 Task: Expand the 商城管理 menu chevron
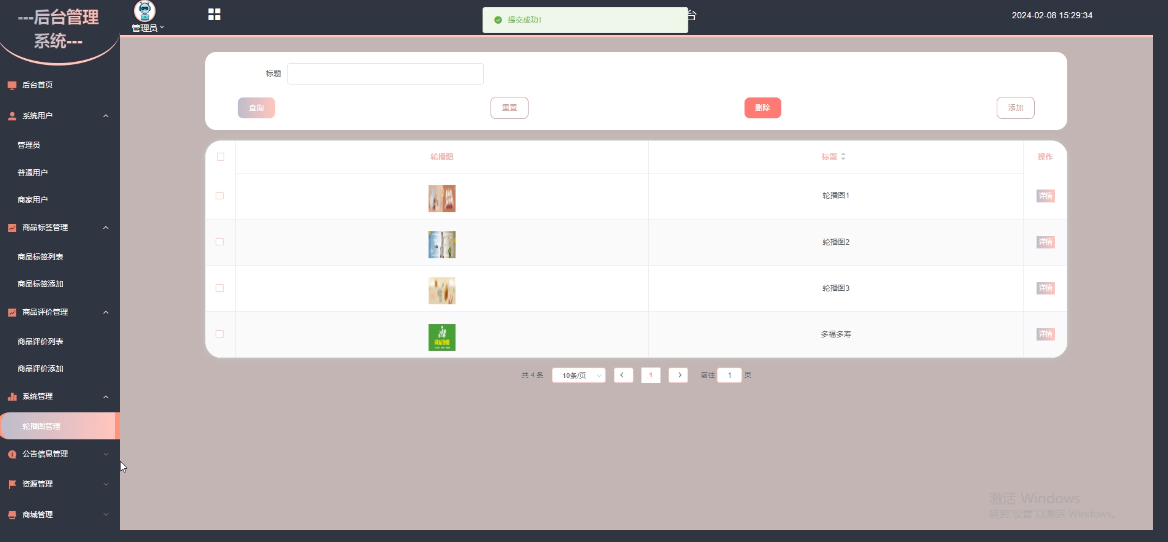click(x=106, y=514)
